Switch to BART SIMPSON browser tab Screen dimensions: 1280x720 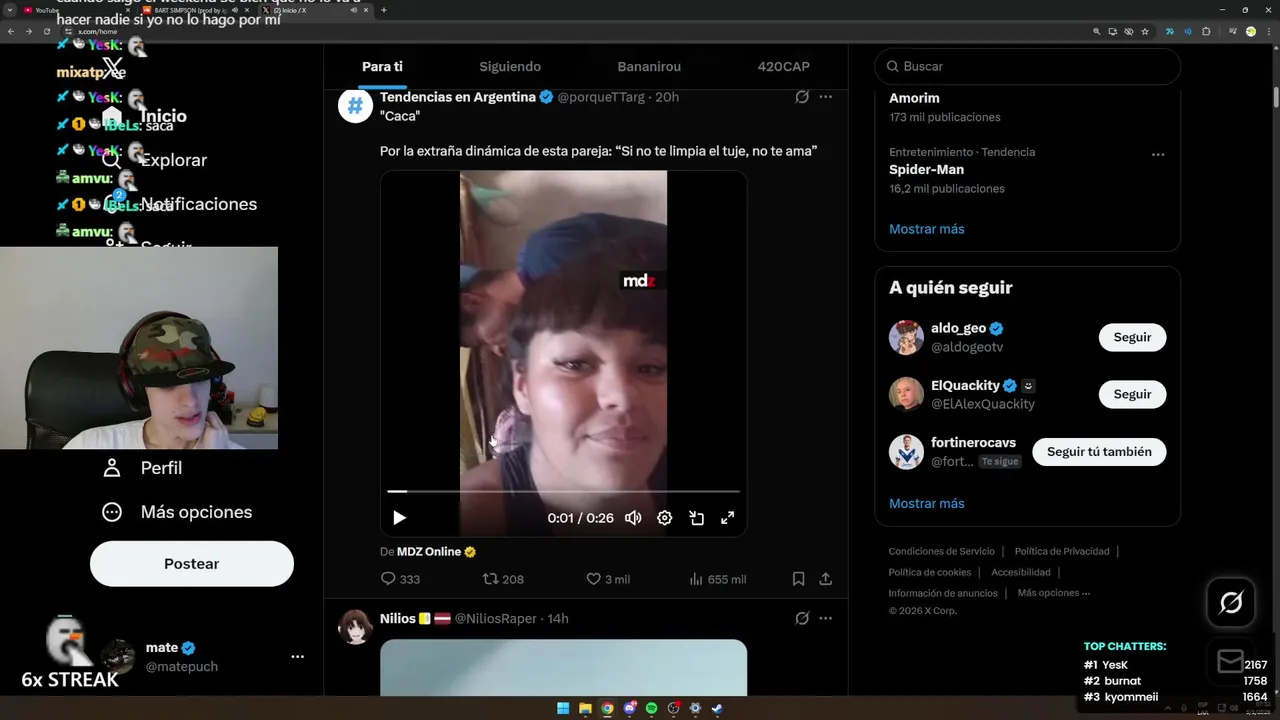pos(195,10)
